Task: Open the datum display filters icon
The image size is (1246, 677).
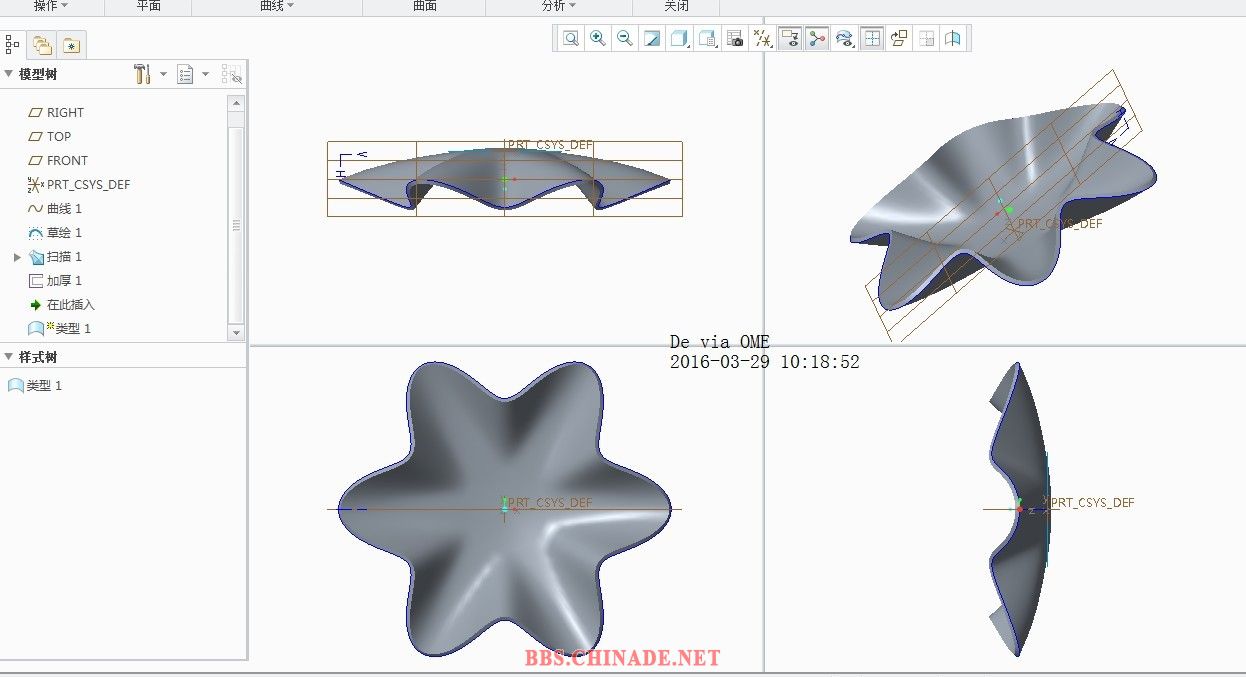Action: pos(763,39)
